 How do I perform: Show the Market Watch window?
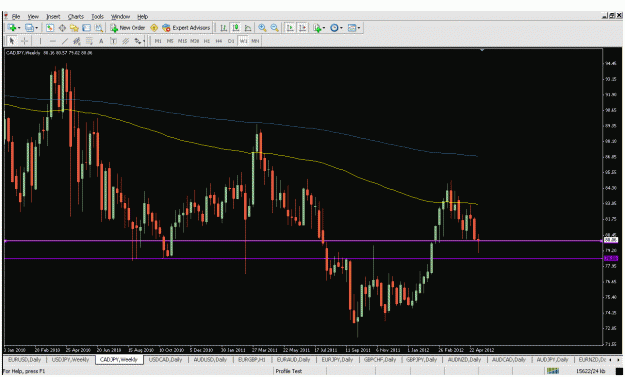click(50, 28)
